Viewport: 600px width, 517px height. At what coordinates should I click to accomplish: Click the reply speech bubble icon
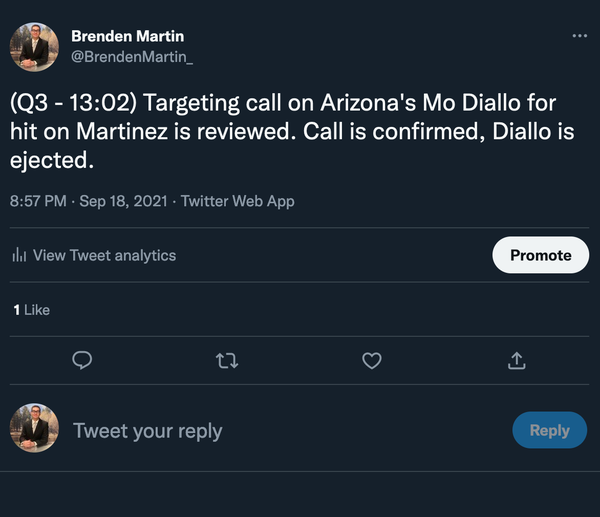point(84,360)
